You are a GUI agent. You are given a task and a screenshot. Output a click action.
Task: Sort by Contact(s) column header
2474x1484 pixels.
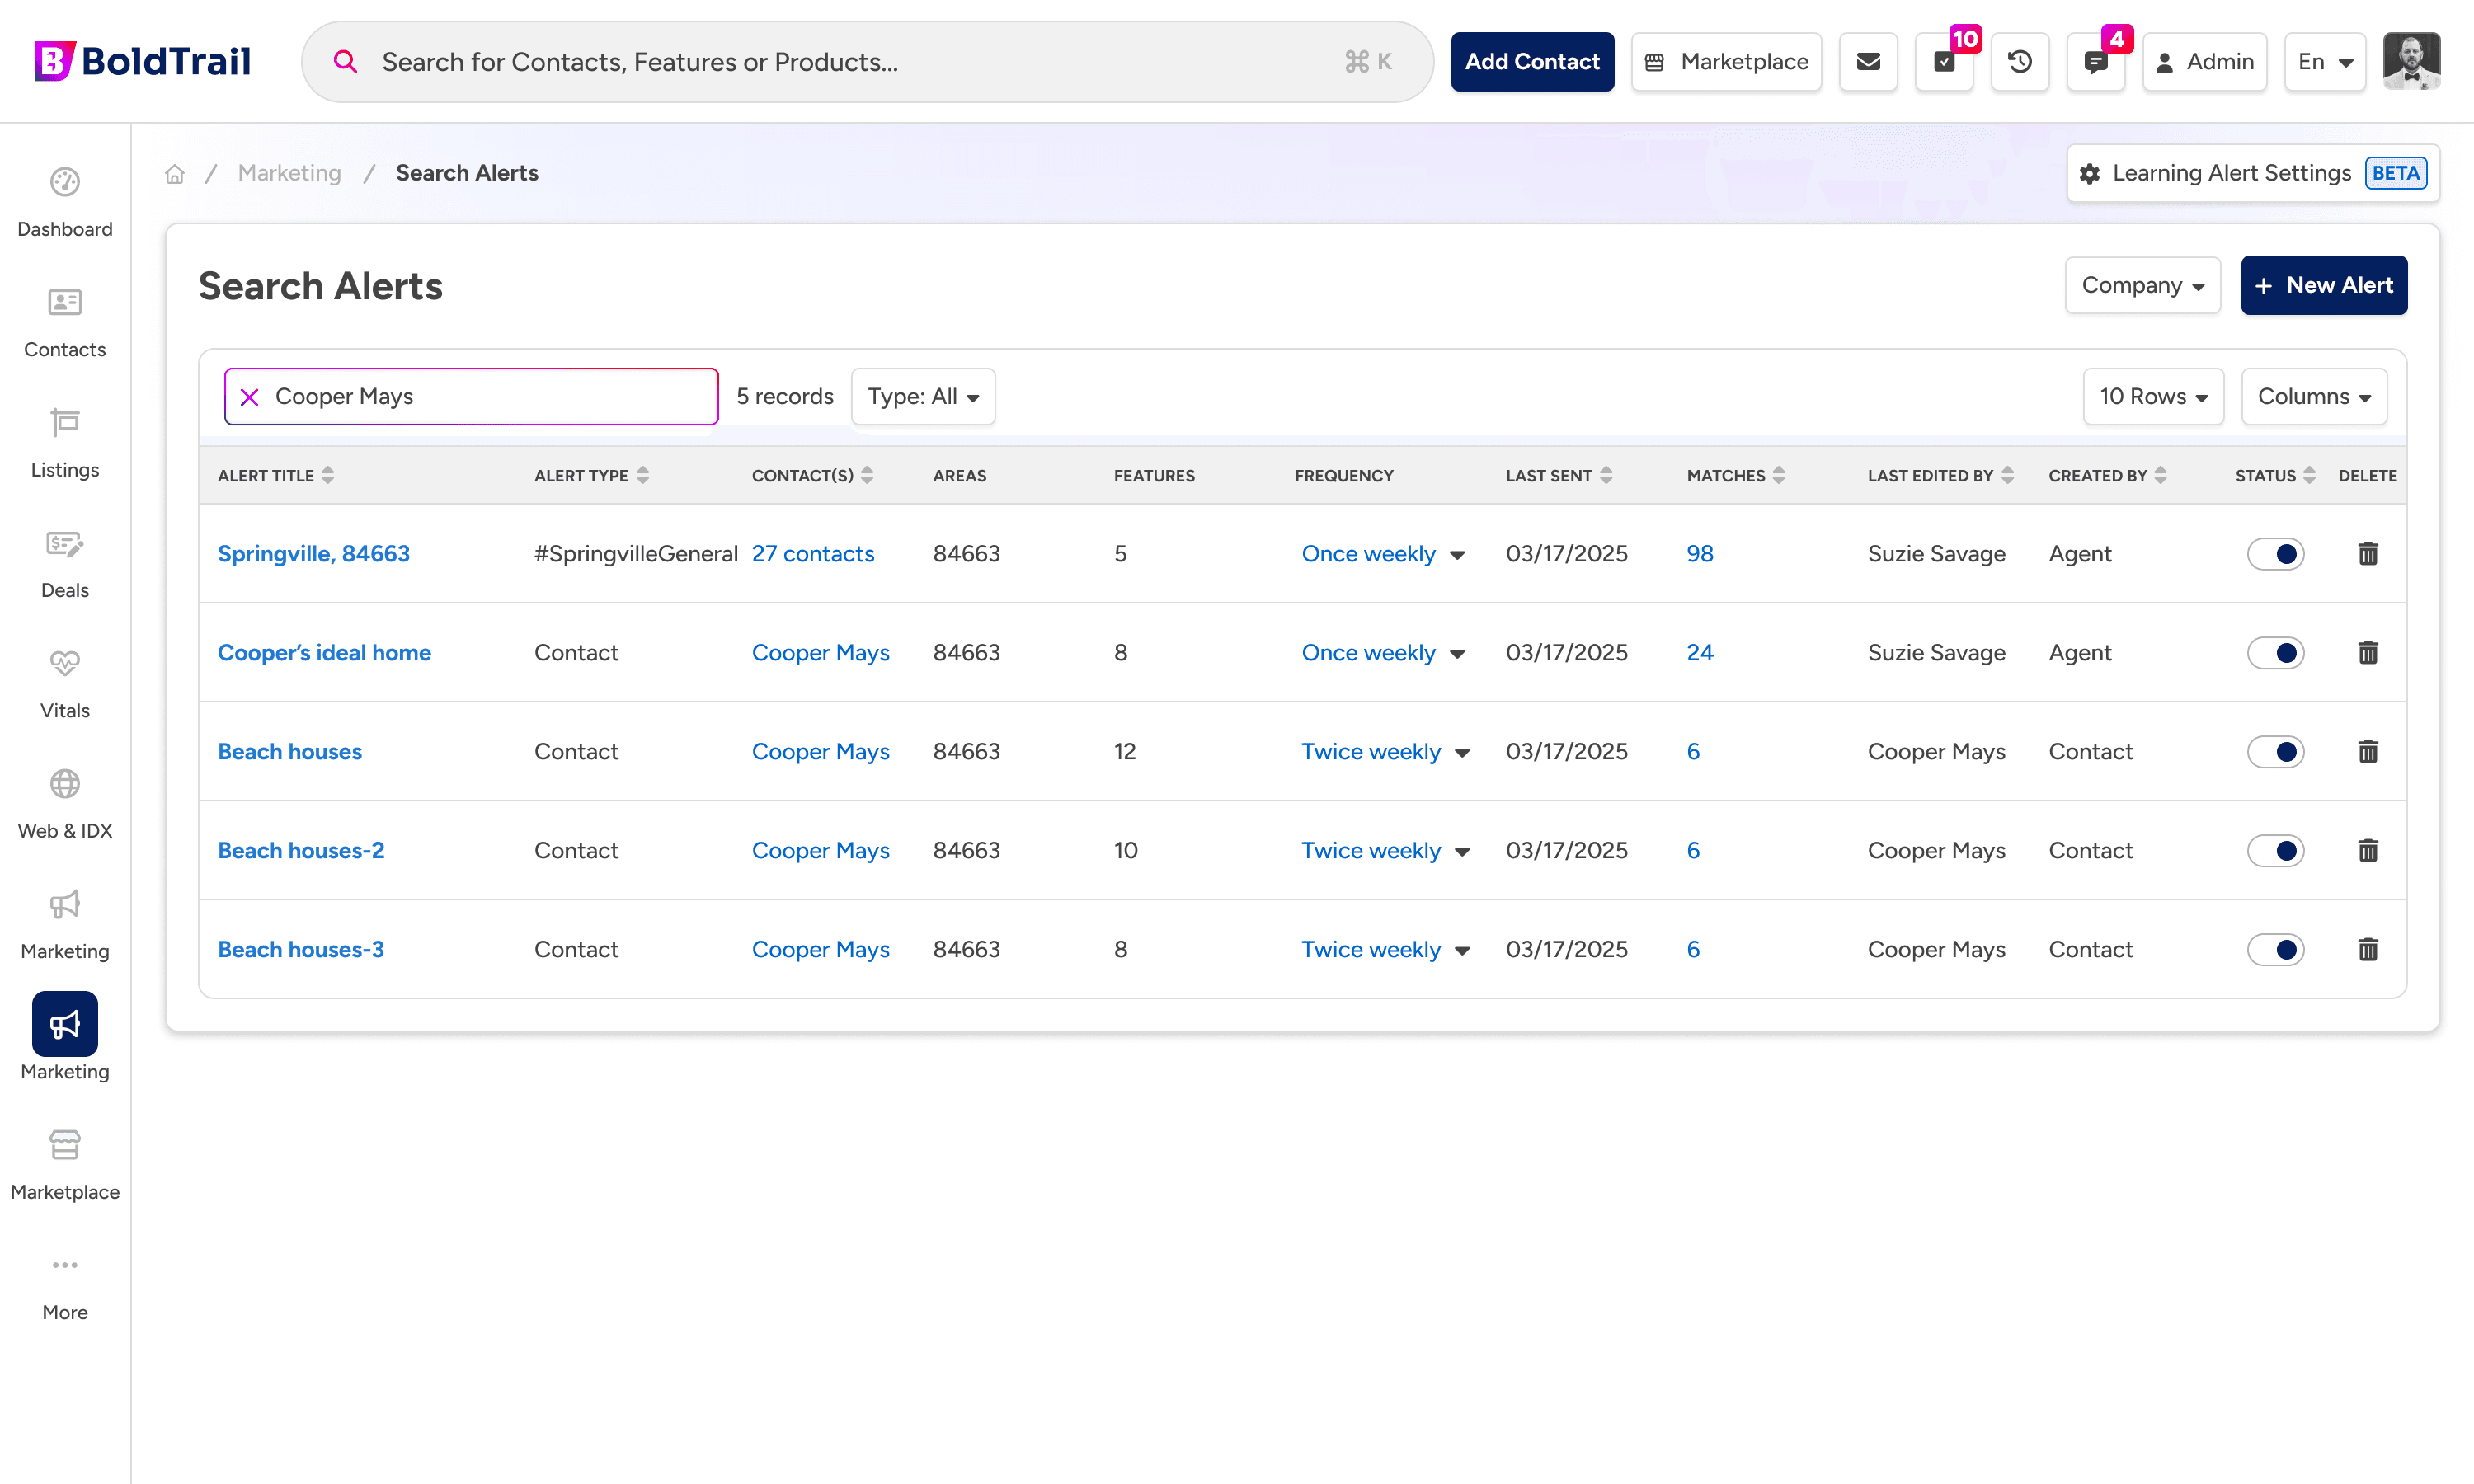coord(812,476)
